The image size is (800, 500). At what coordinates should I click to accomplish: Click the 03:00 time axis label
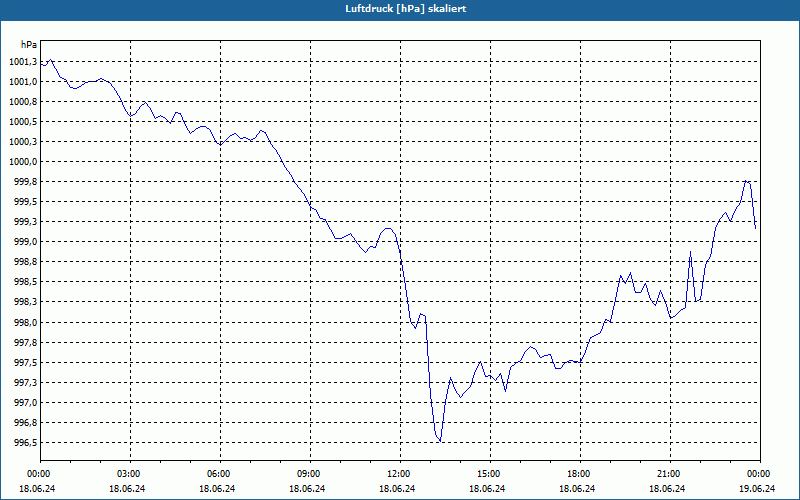coord(130,474)
